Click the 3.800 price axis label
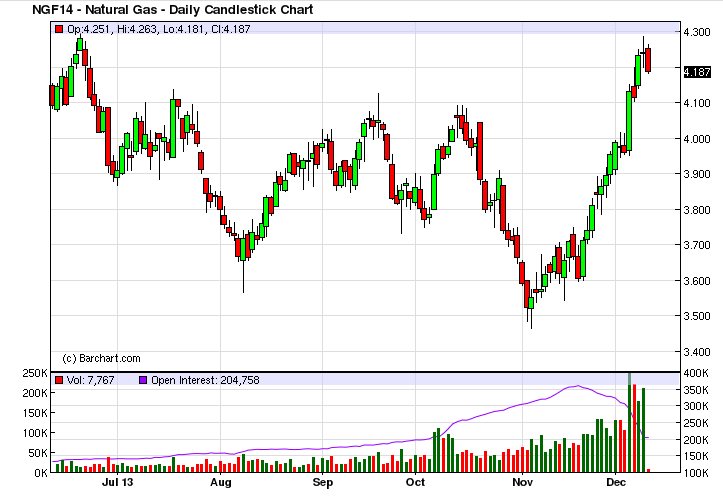Screen dimensions: 723x497 coord(697,210)
